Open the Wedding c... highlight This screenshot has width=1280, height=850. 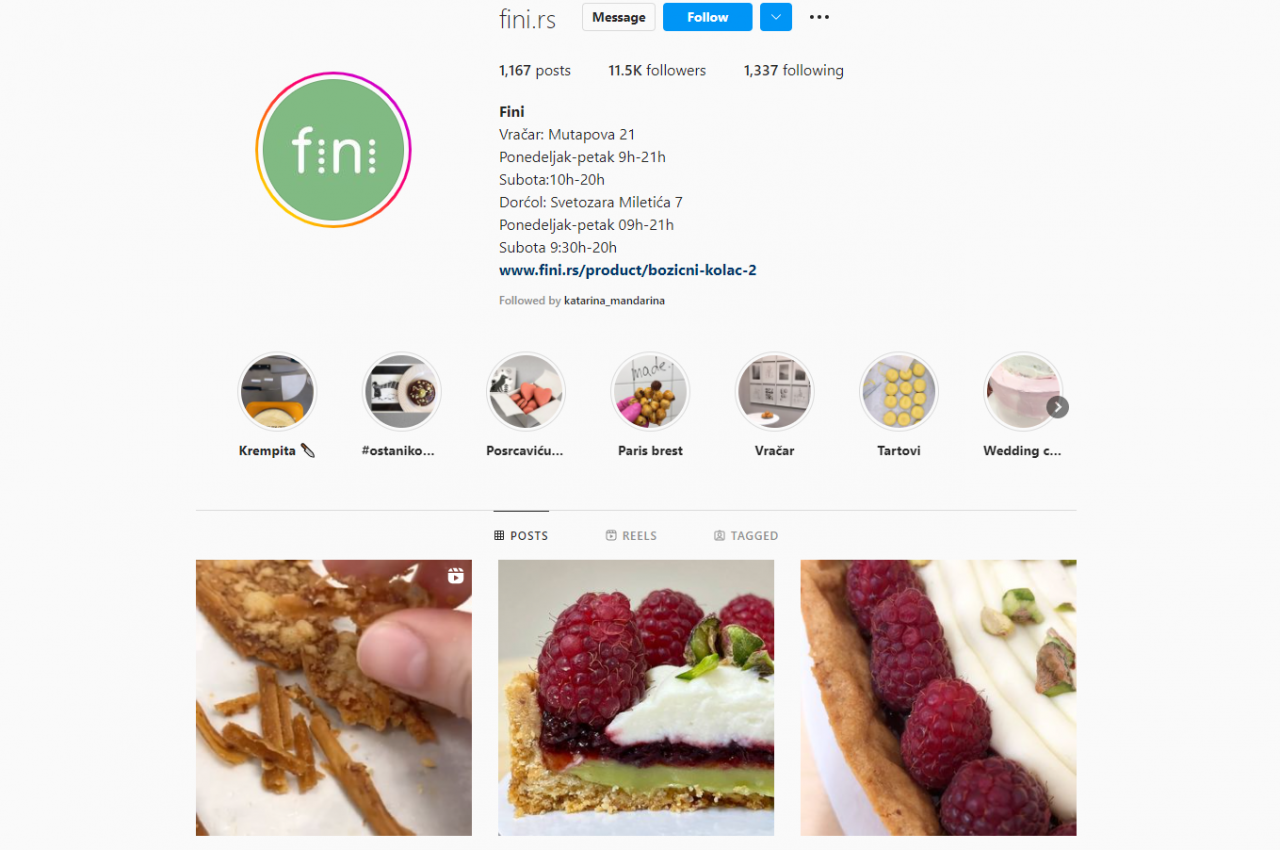1023,392
